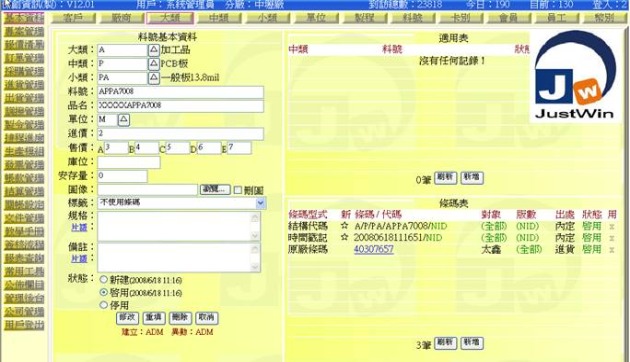Open lookup triangle beside 單位 field
This screenshot has width=630, height=362.
click(124, 119)
